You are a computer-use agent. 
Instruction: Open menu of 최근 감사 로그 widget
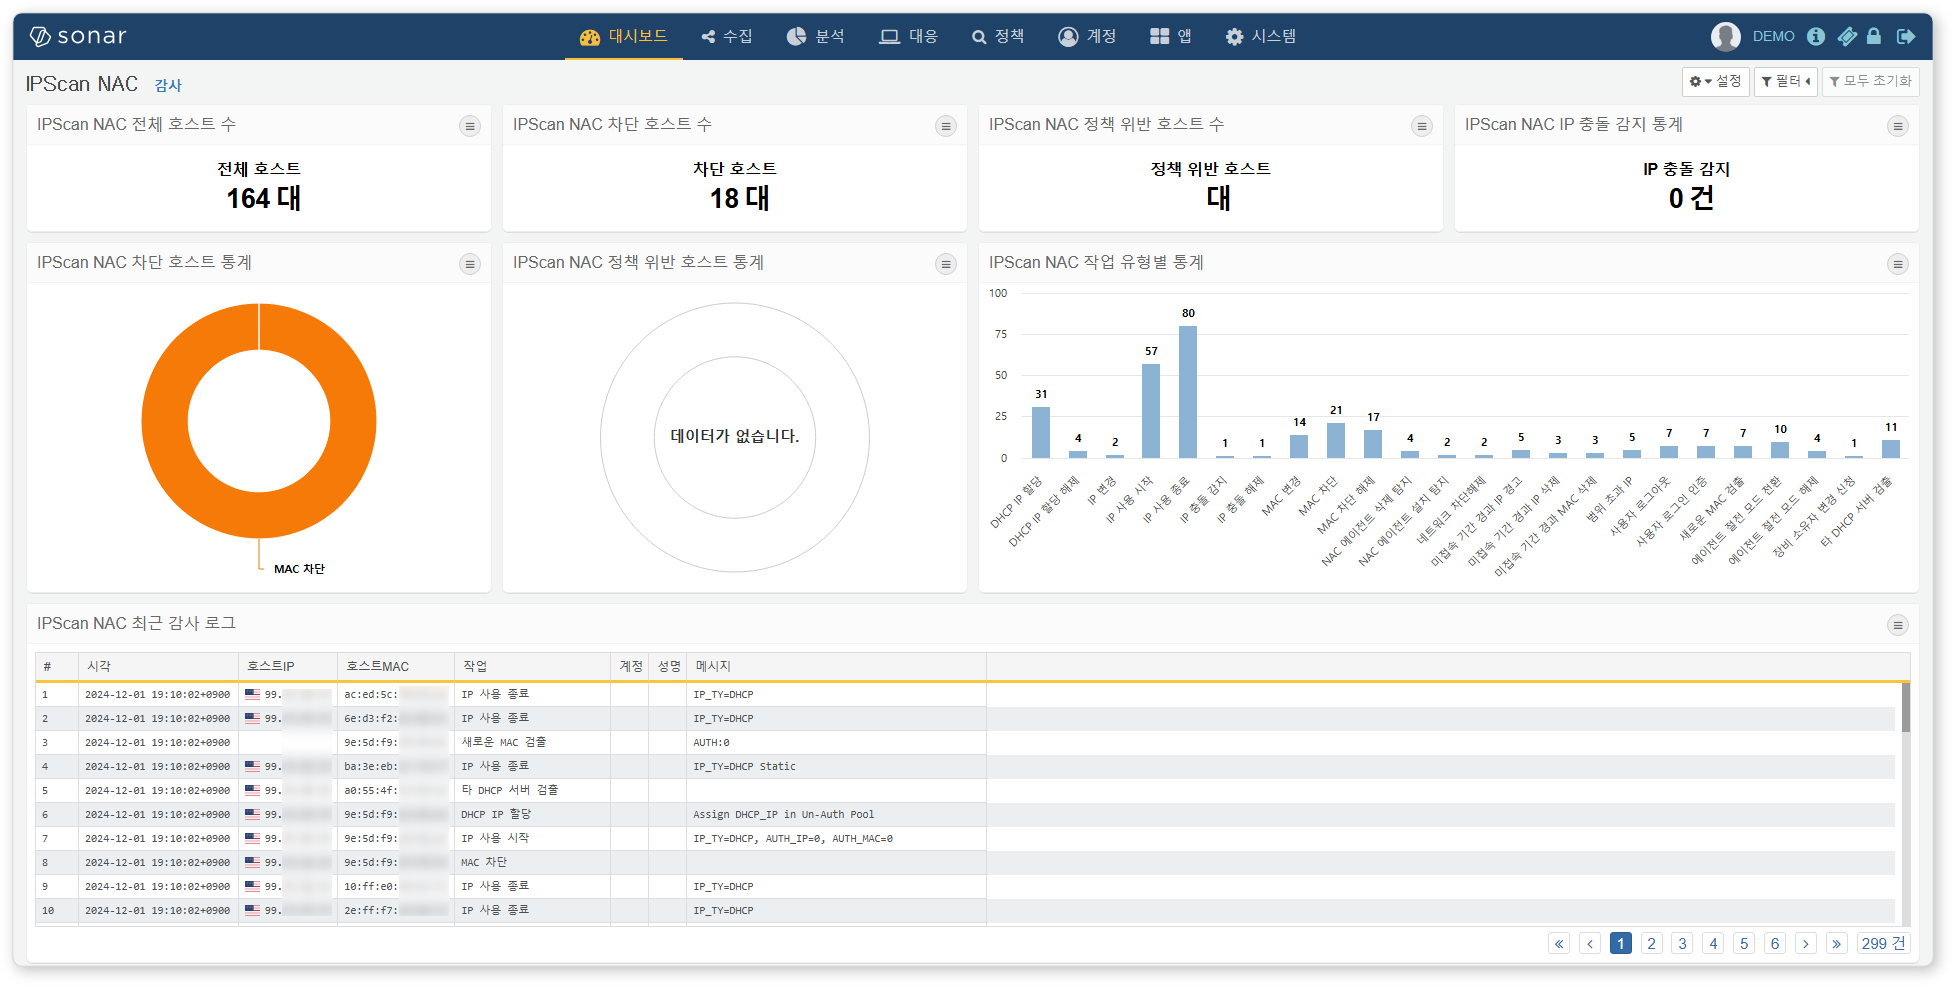[x=1898, y=625]
